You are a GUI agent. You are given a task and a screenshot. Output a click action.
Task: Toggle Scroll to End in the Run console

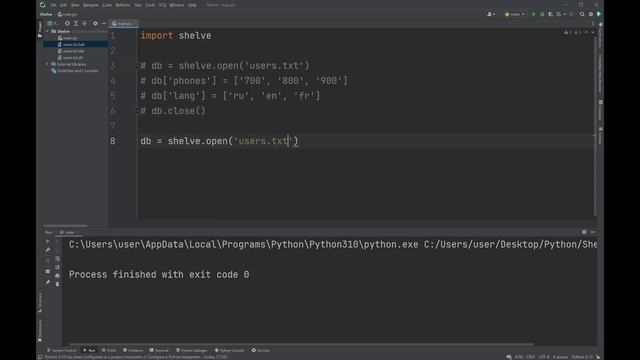(58, 267)
